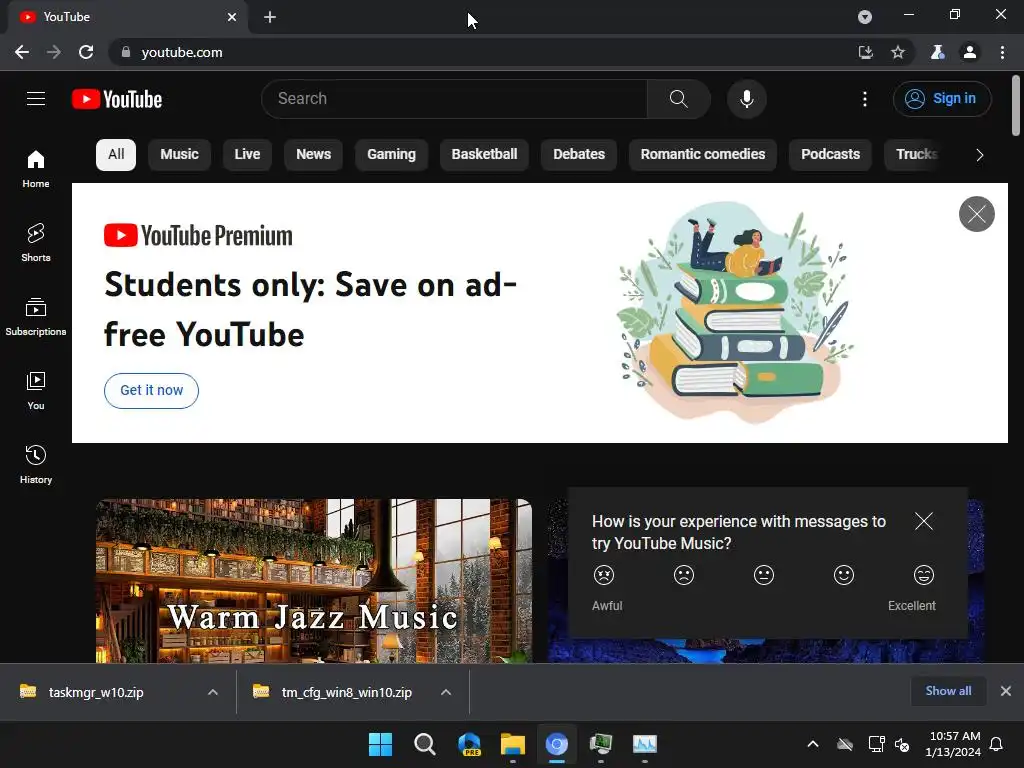This screenshot has width=1024, height=768.
Task: Open History in the sidebar
Action: (x=36, y=464)
